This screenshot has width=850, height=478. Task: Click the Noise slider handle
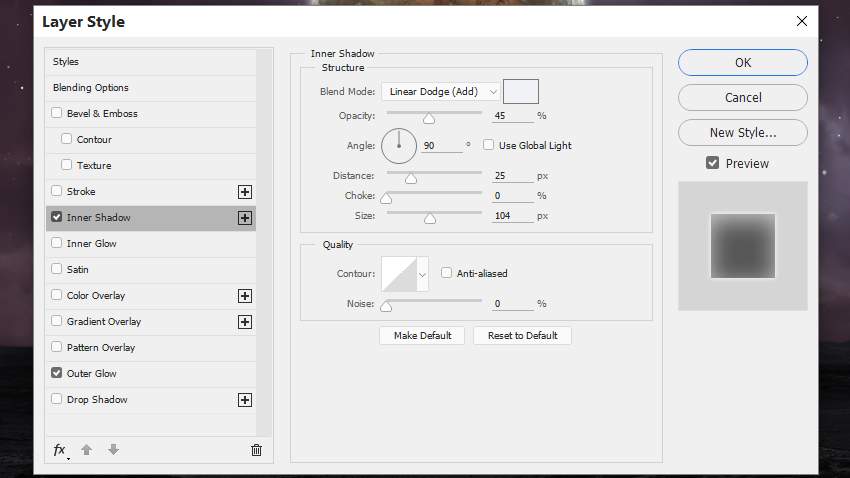386,307
